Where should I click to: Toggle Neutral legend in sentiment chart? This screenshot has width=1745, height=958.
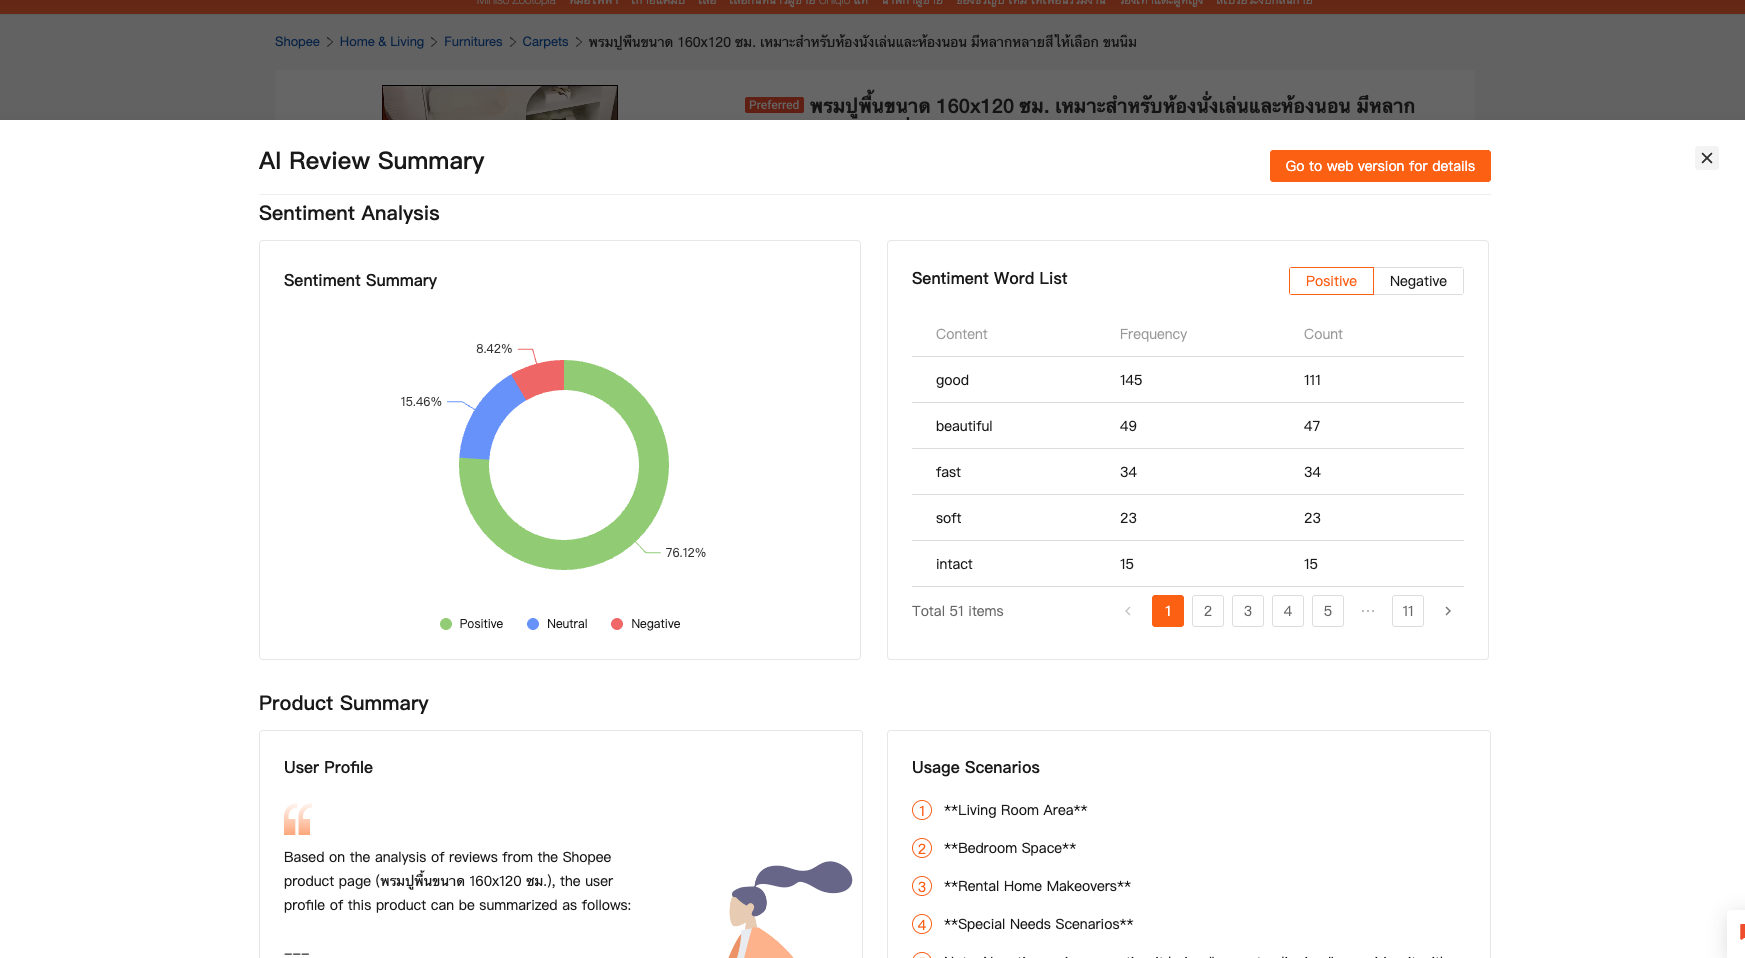tap(557, 624)
